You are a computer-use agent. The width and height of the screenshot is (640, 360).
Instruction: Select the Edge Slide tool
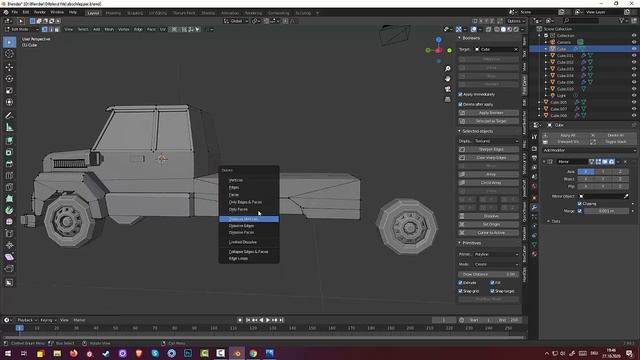coord(9,233)
